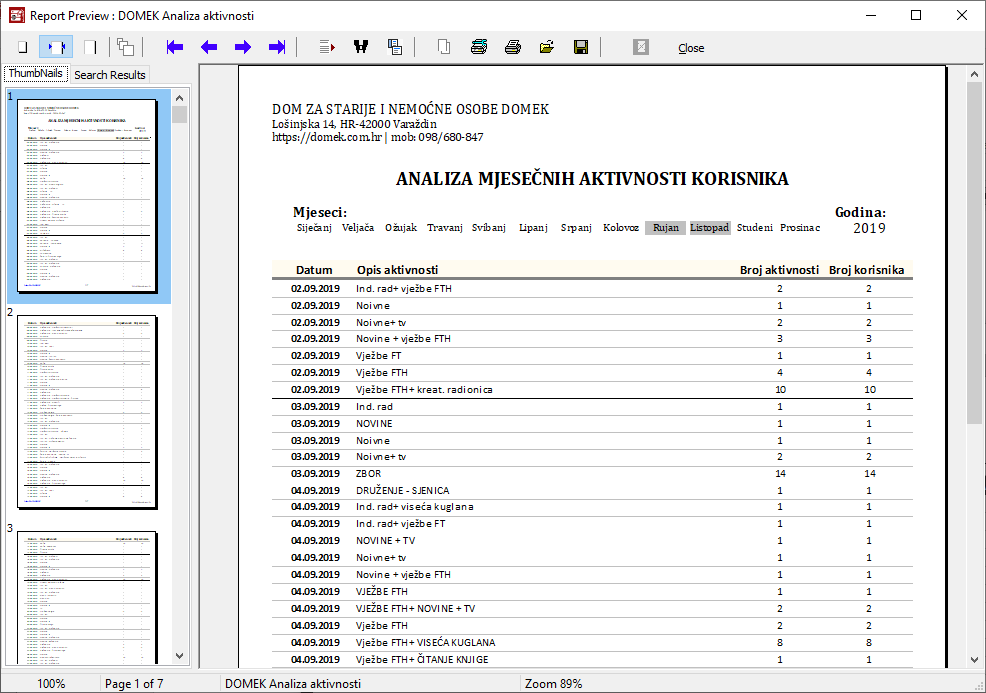Toggle whole page zoom view
Screen dimensions: 986x693
(x=22, y=47)
